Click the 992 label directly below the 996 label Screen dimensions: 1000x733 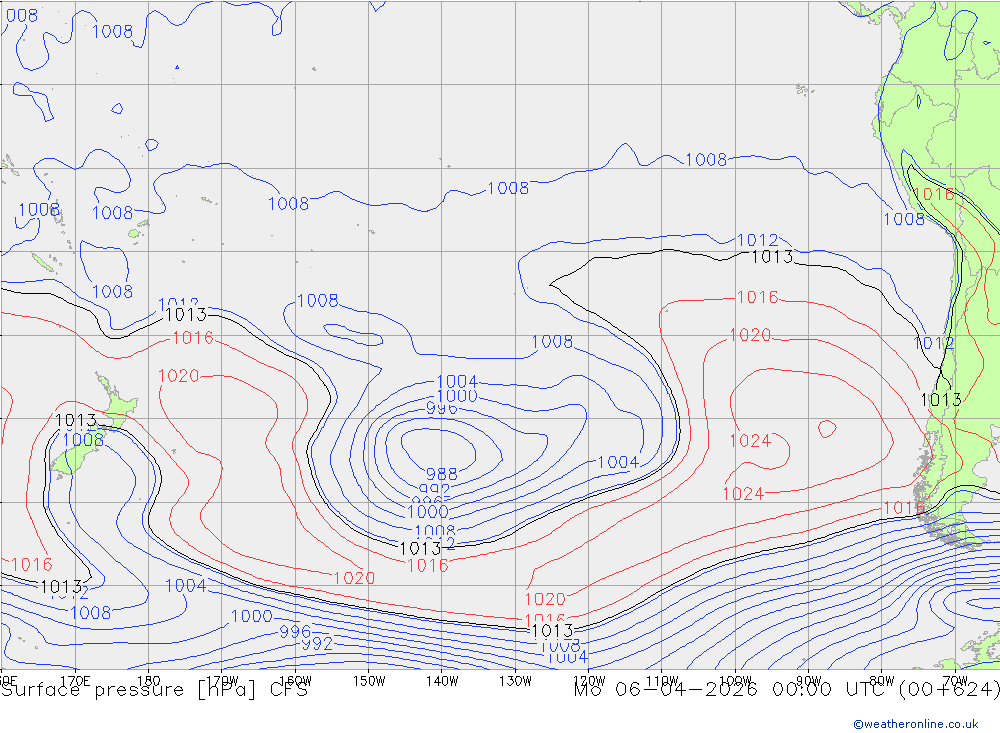(317, 644)
